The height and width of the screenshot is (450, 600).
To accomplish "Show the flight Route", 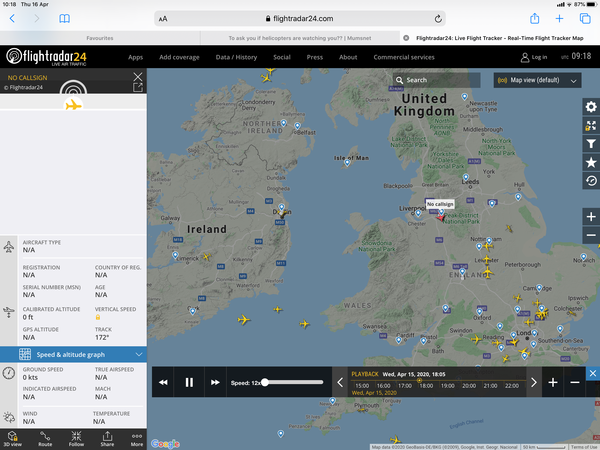I will 45,439.
